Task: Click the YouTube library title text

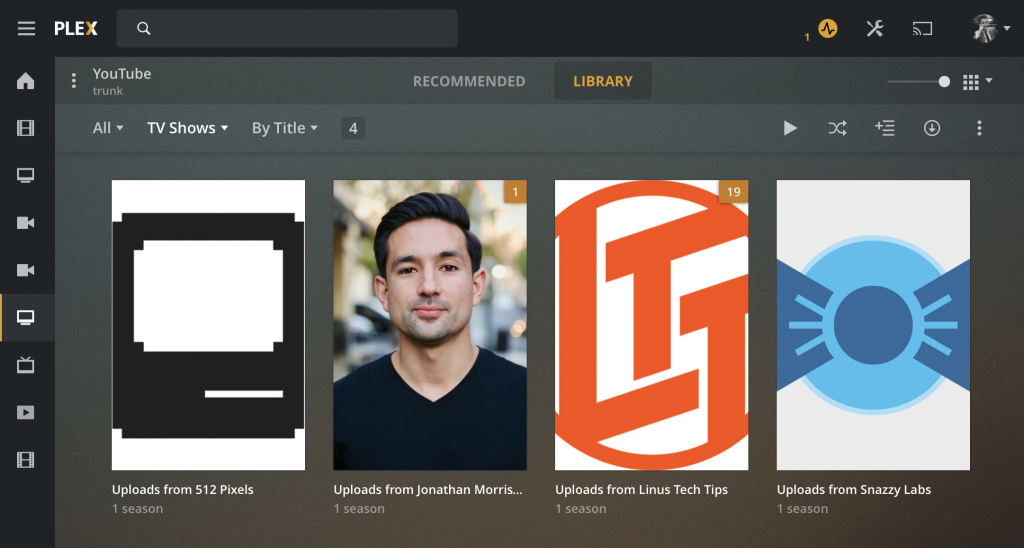Action: click(121, 73)
